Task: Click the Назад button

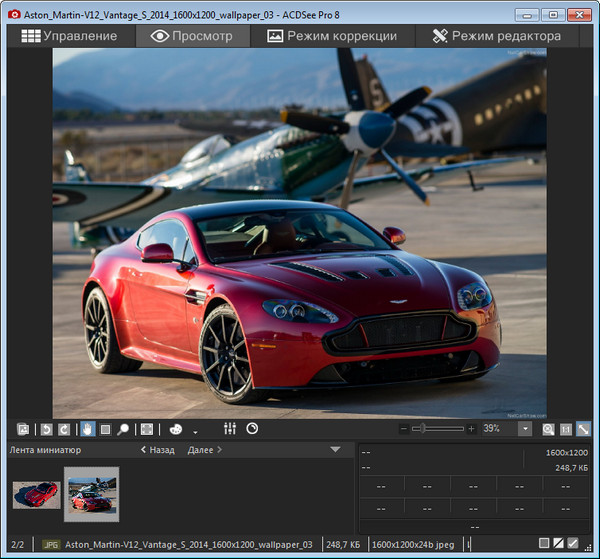Action: [x=157, y=450]
